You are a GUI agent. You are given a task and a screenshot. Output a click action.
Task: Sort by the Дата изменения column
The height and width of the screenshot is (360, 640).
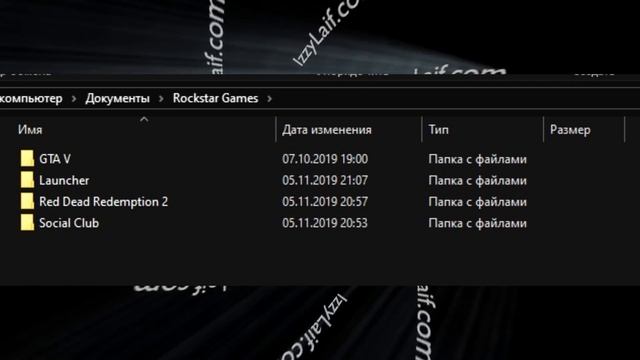[x=327, y=130]
